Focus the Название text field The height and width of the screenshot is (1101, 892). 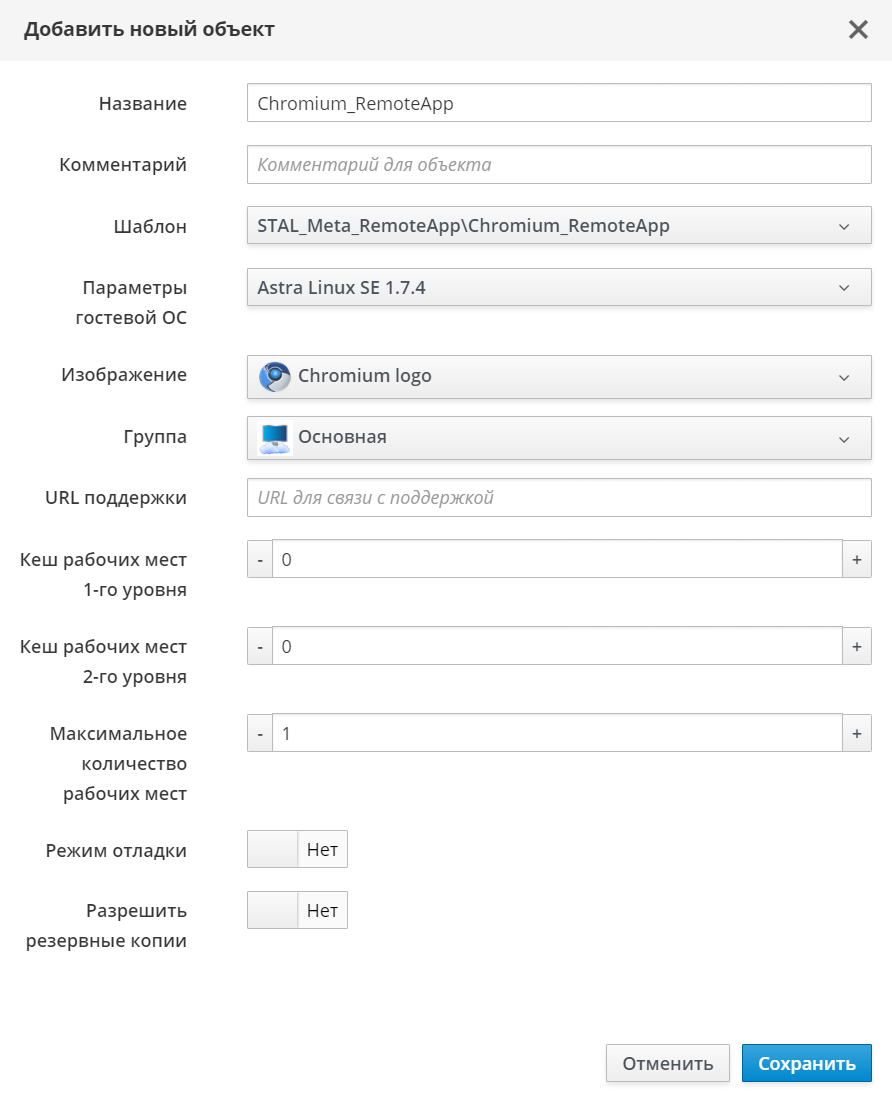[559, 103]
